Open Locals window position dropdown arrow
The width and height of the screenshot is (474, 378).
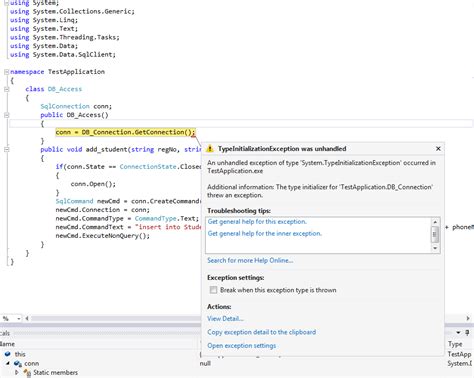point(458,333)
